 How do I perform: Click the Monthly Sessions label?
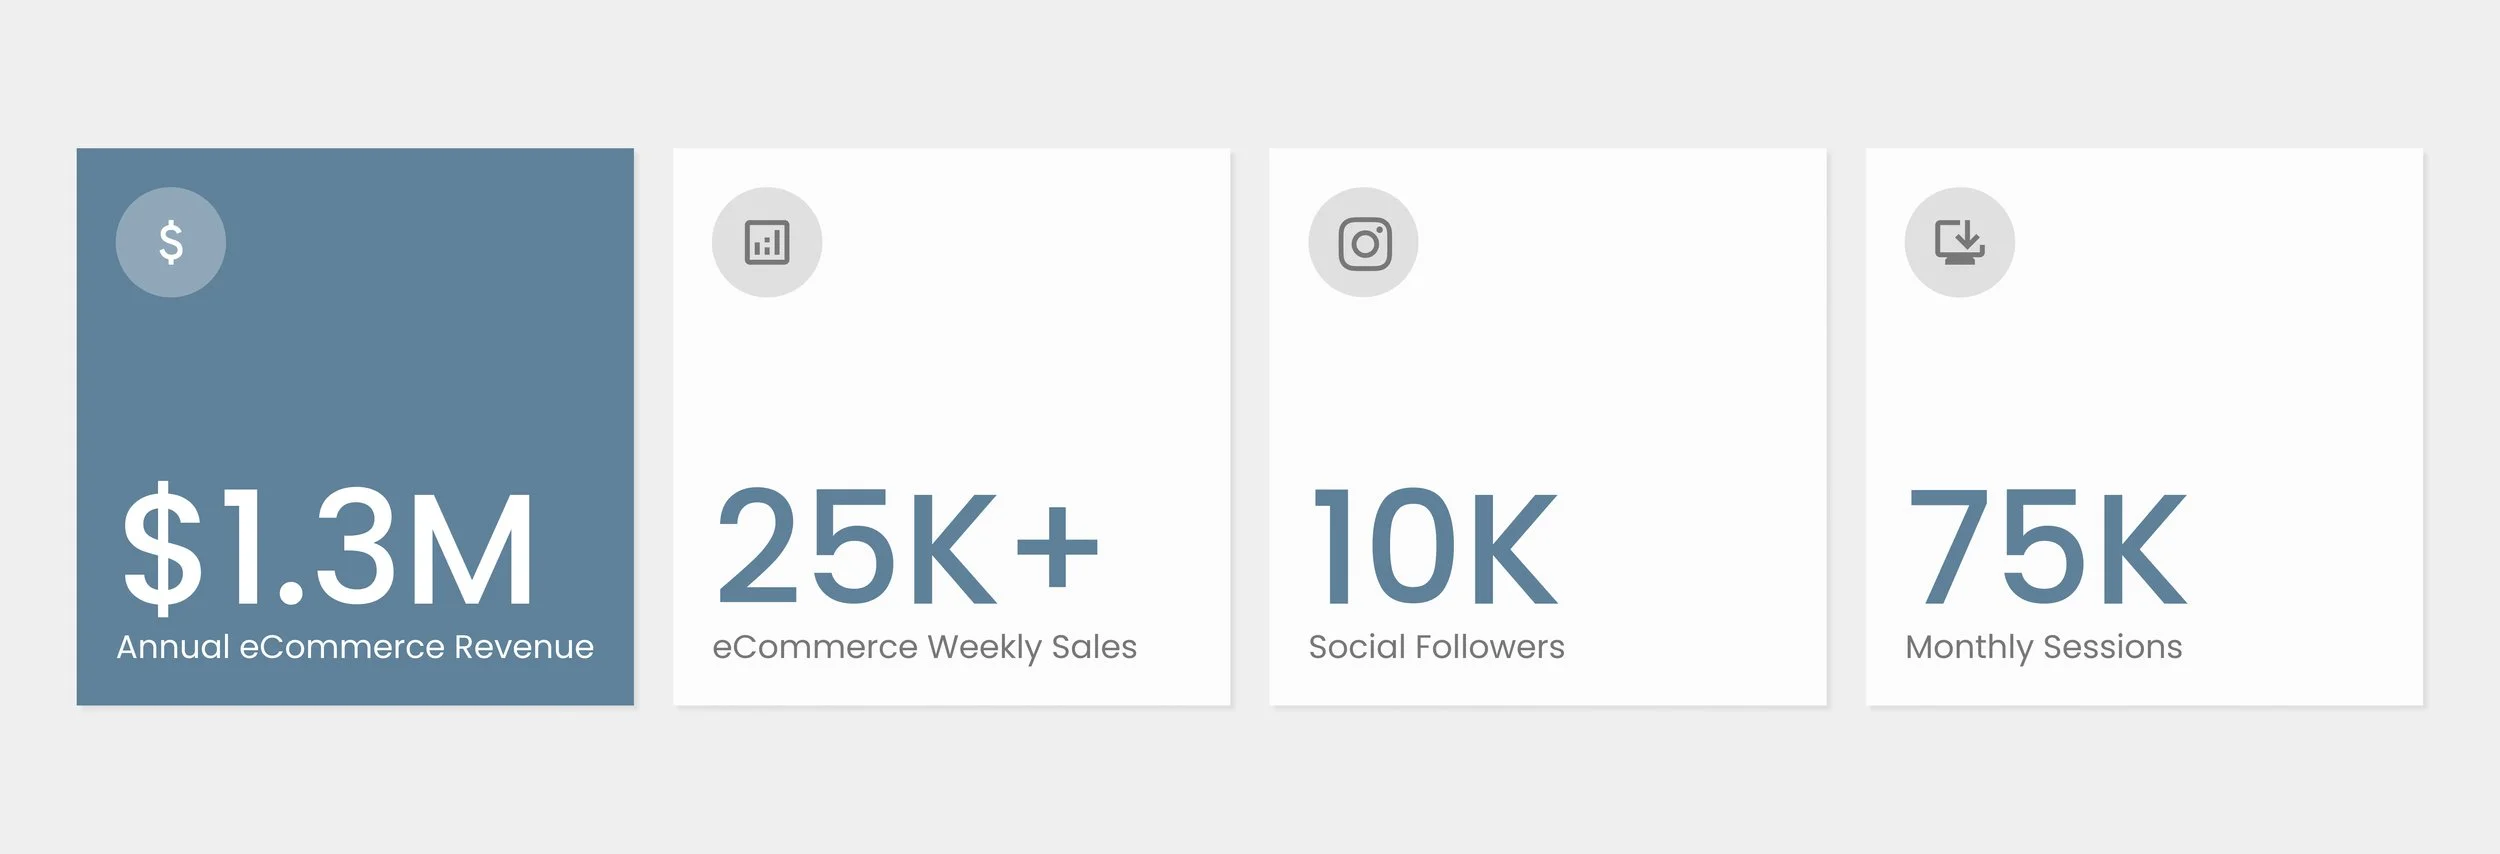click(2043, 647)
